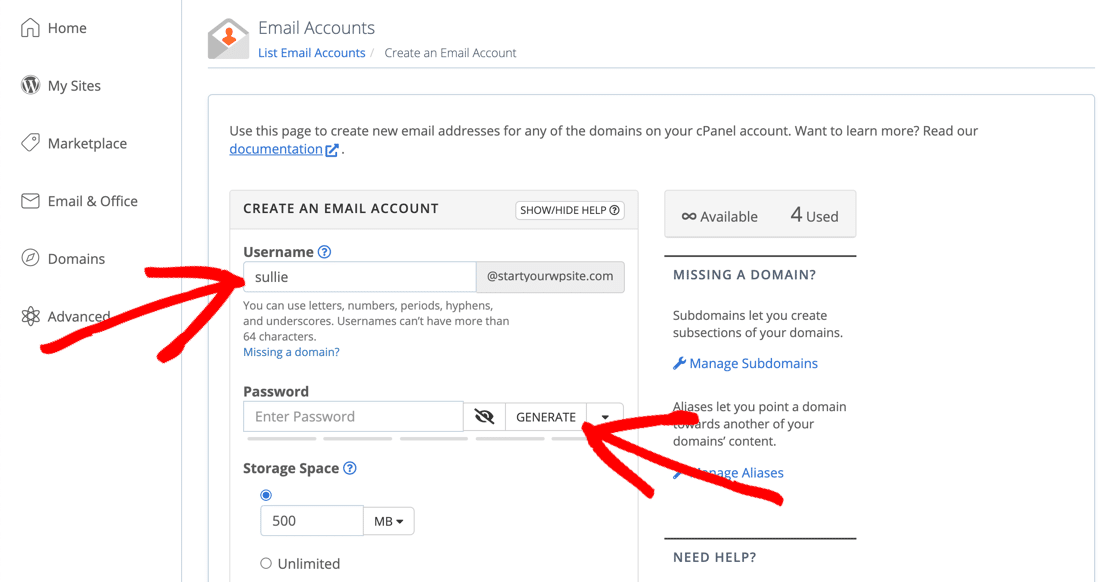The height and width of the screenshot is (582, 1116).
Task: Click the Home house icon
Action: coord(30,28)
